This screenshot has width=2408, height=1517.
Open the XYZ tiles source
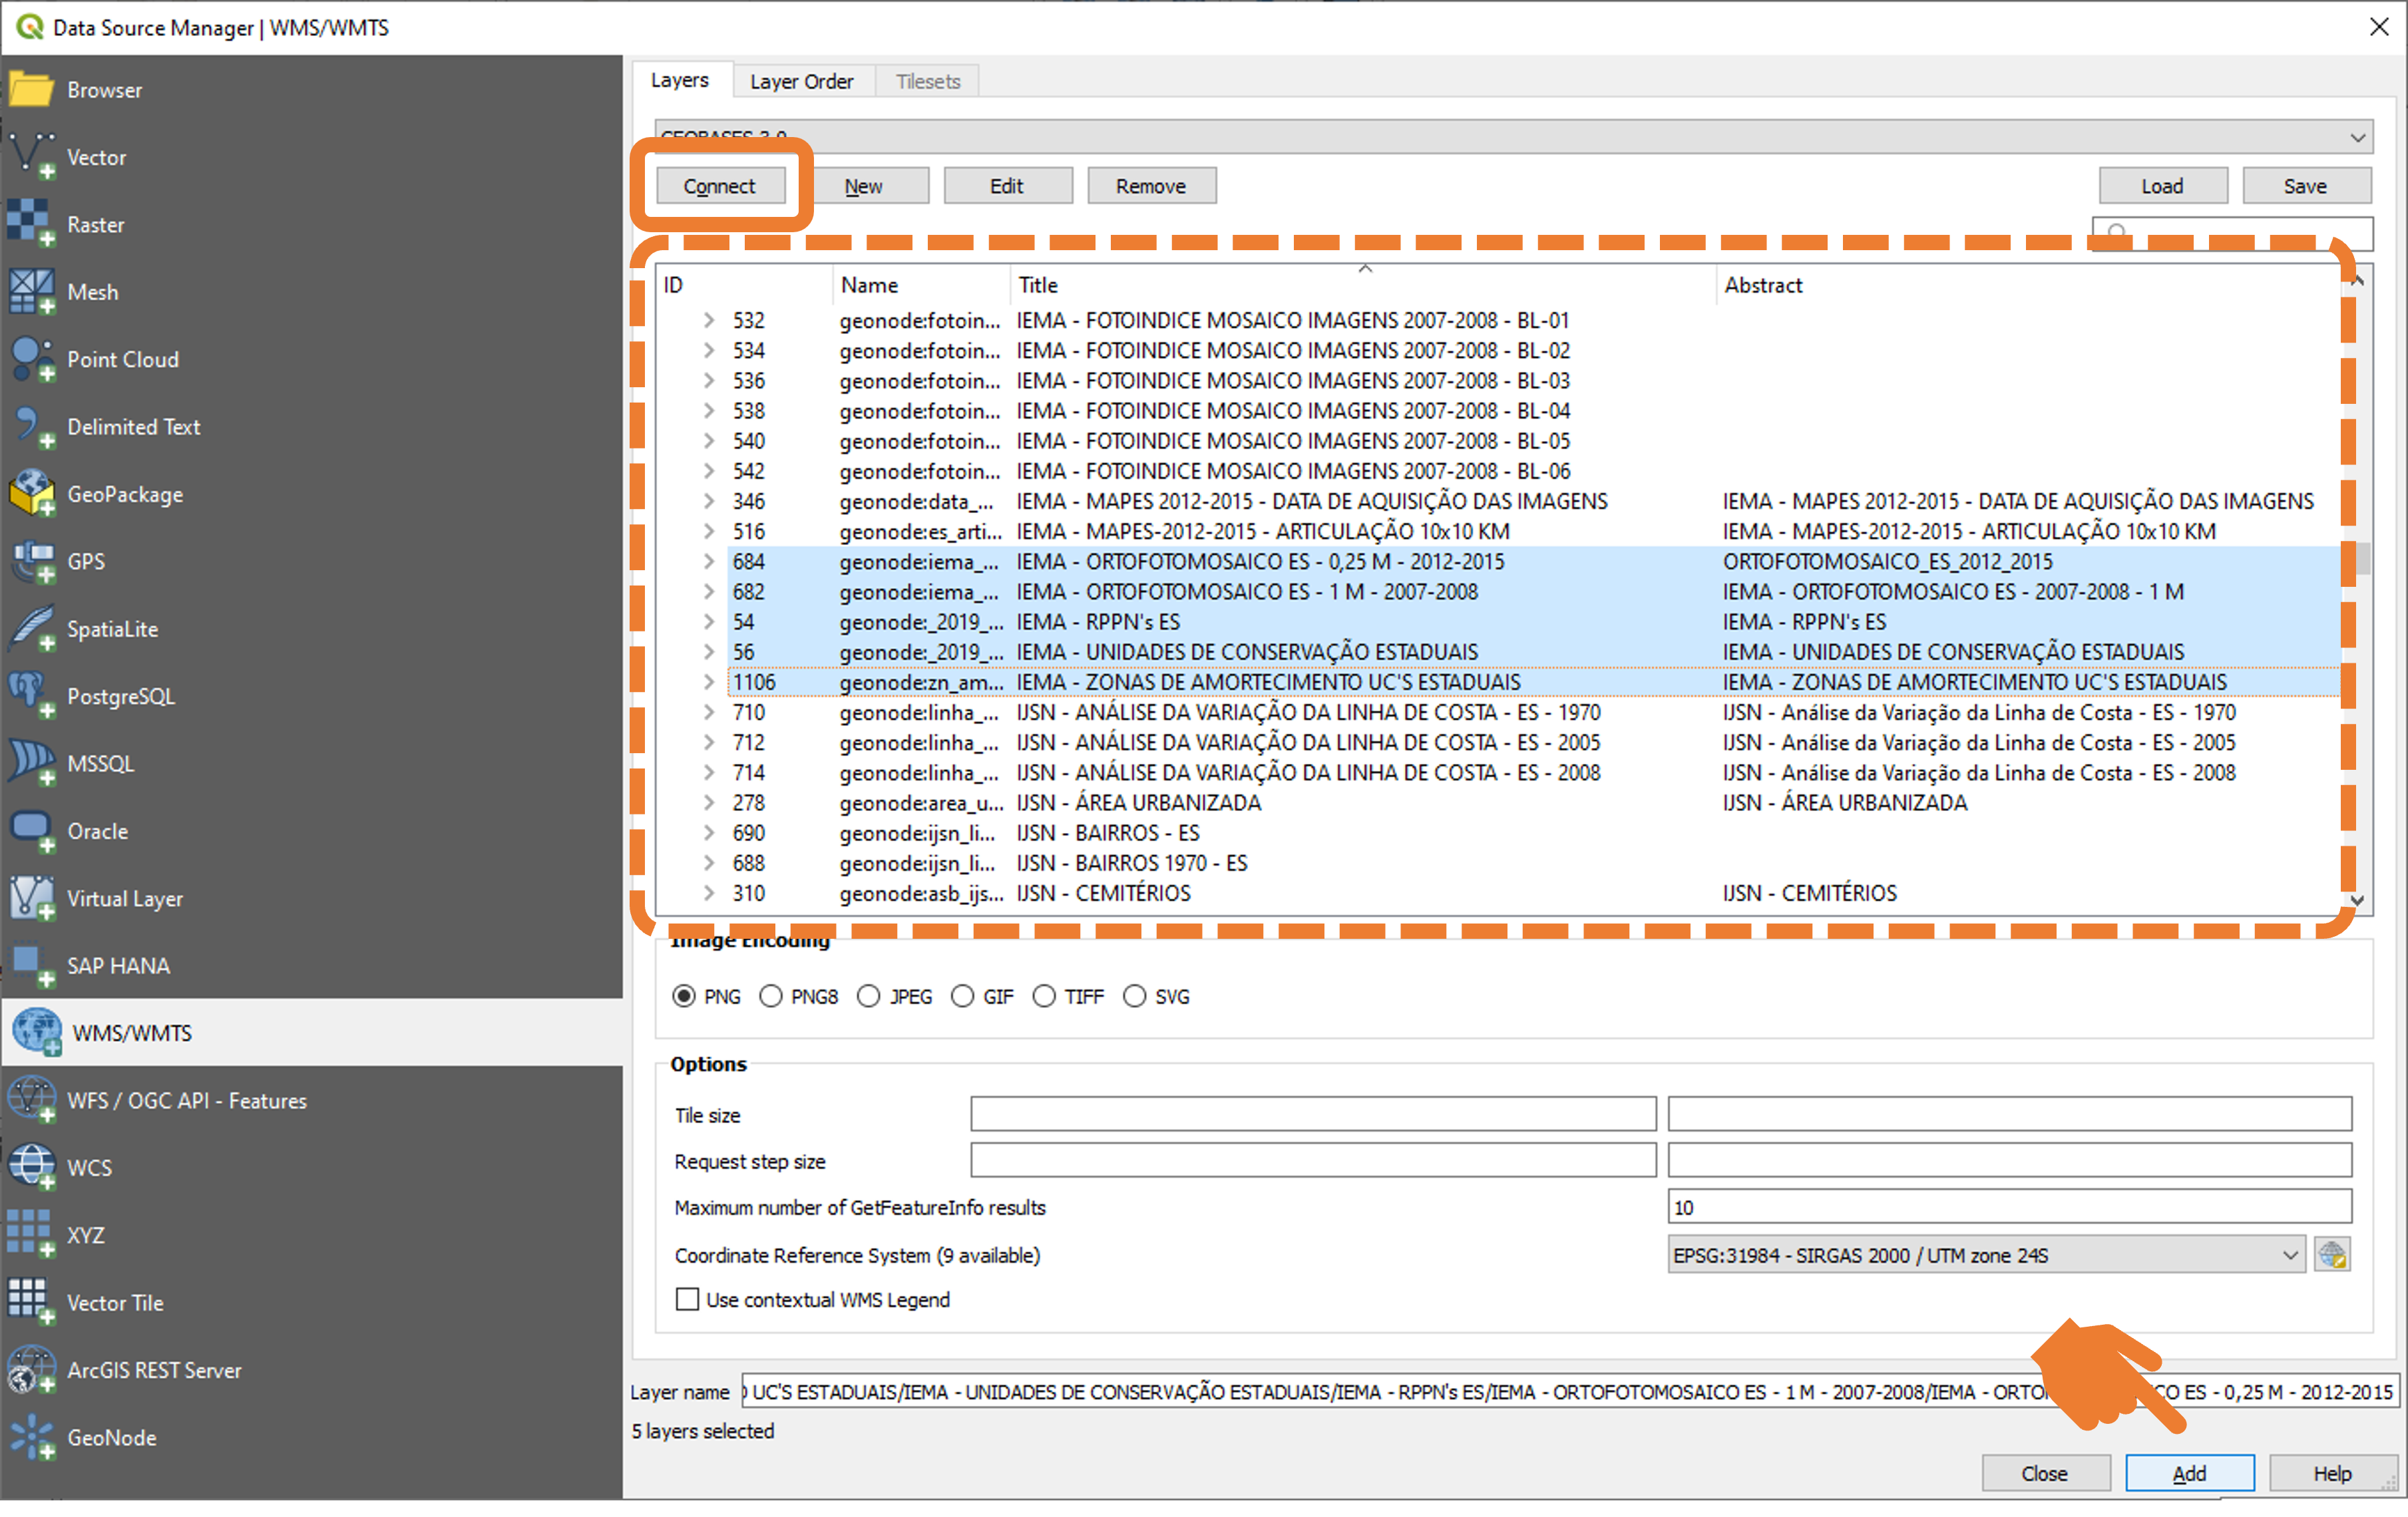(x=311, y=1235)
